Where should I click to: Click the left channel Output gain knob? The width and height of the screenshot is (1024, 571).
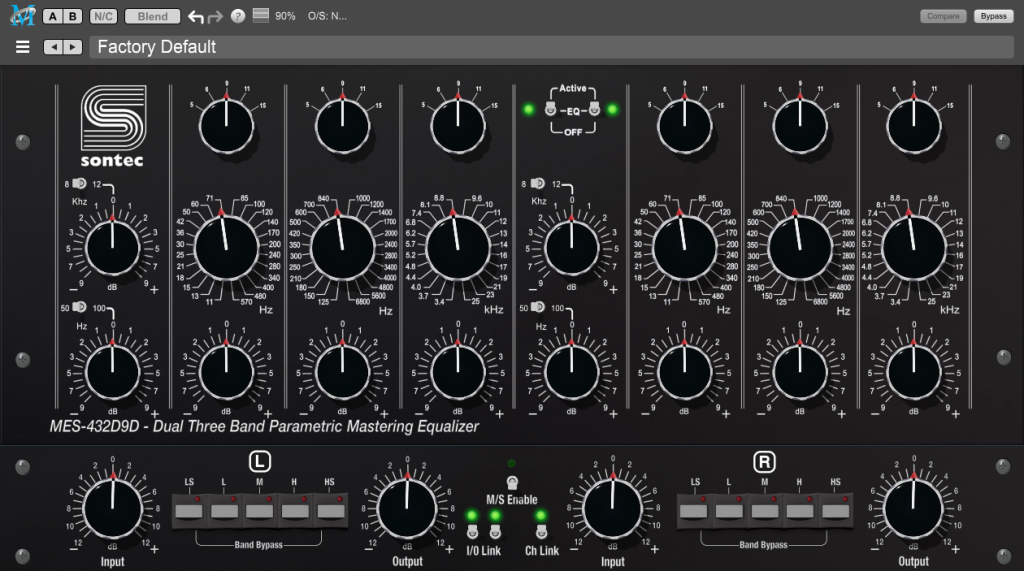(408, 510)
